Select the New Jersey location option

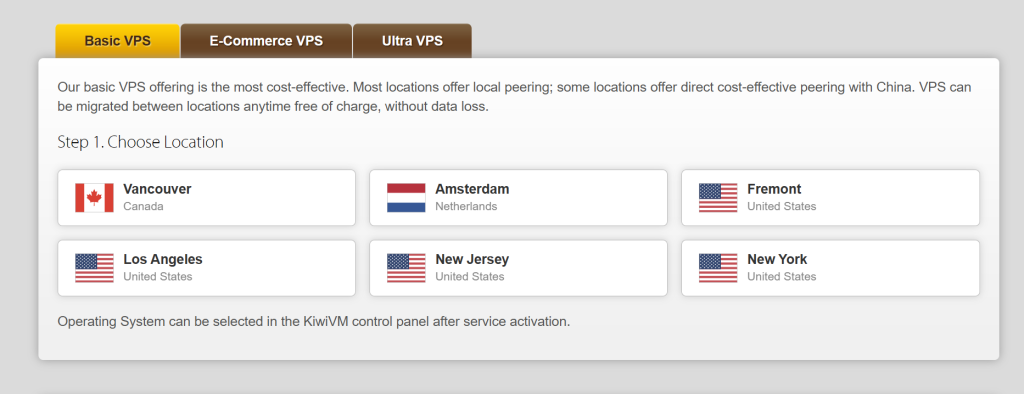(x=519, y=268)
